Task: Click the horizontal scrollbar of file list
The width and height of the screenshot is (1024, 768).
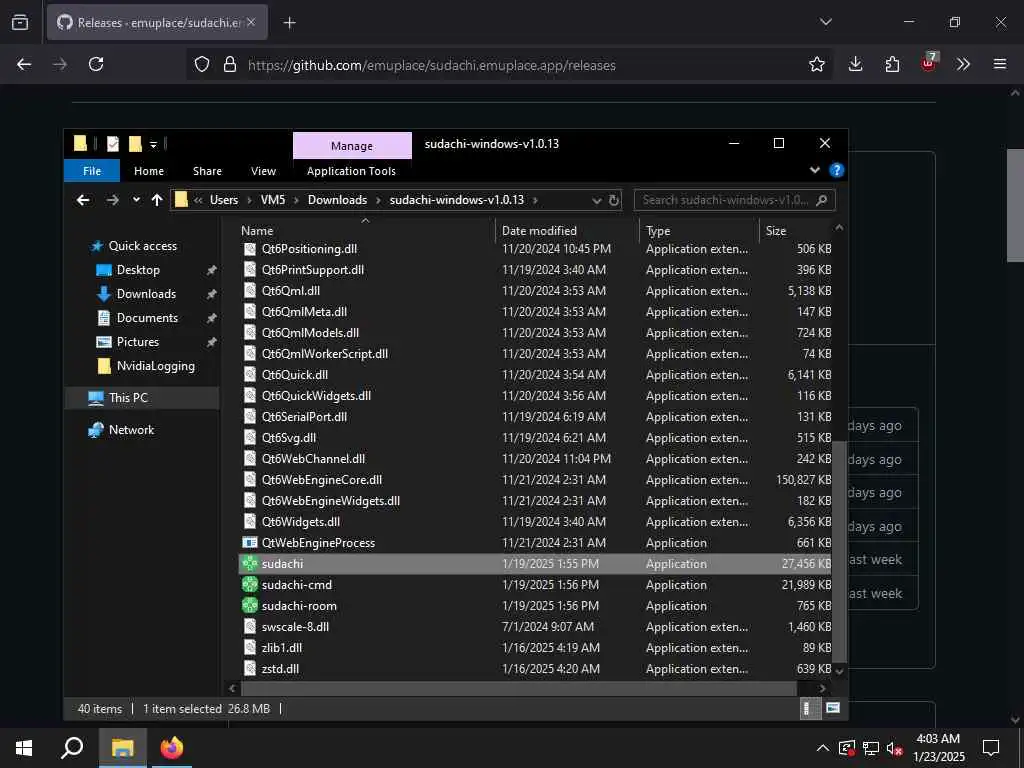Action: coord(519,688)
